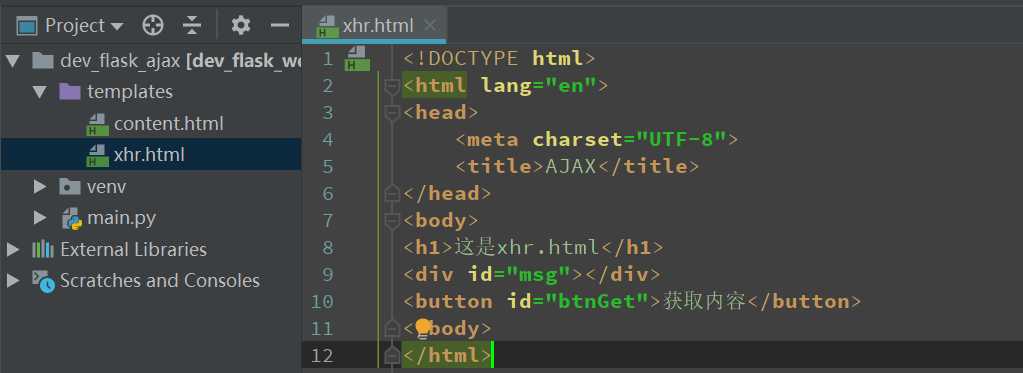Collapse all using the toolbar icon

pos(192,25)
